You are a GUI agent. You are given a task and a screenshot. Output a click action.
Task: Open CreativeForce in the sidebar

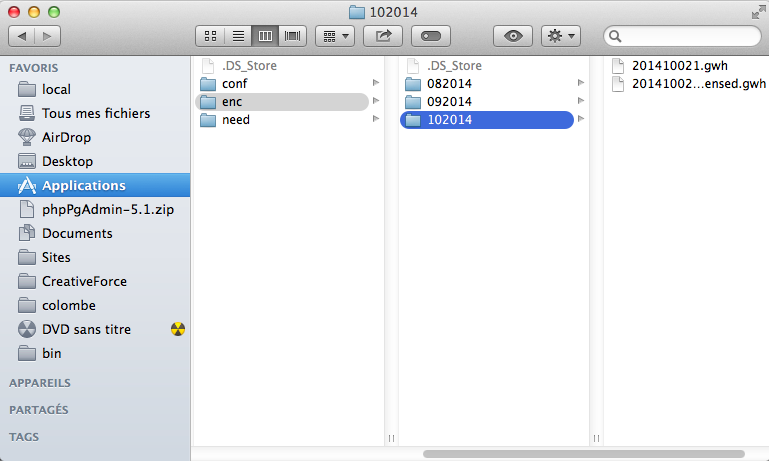point(95,282)
